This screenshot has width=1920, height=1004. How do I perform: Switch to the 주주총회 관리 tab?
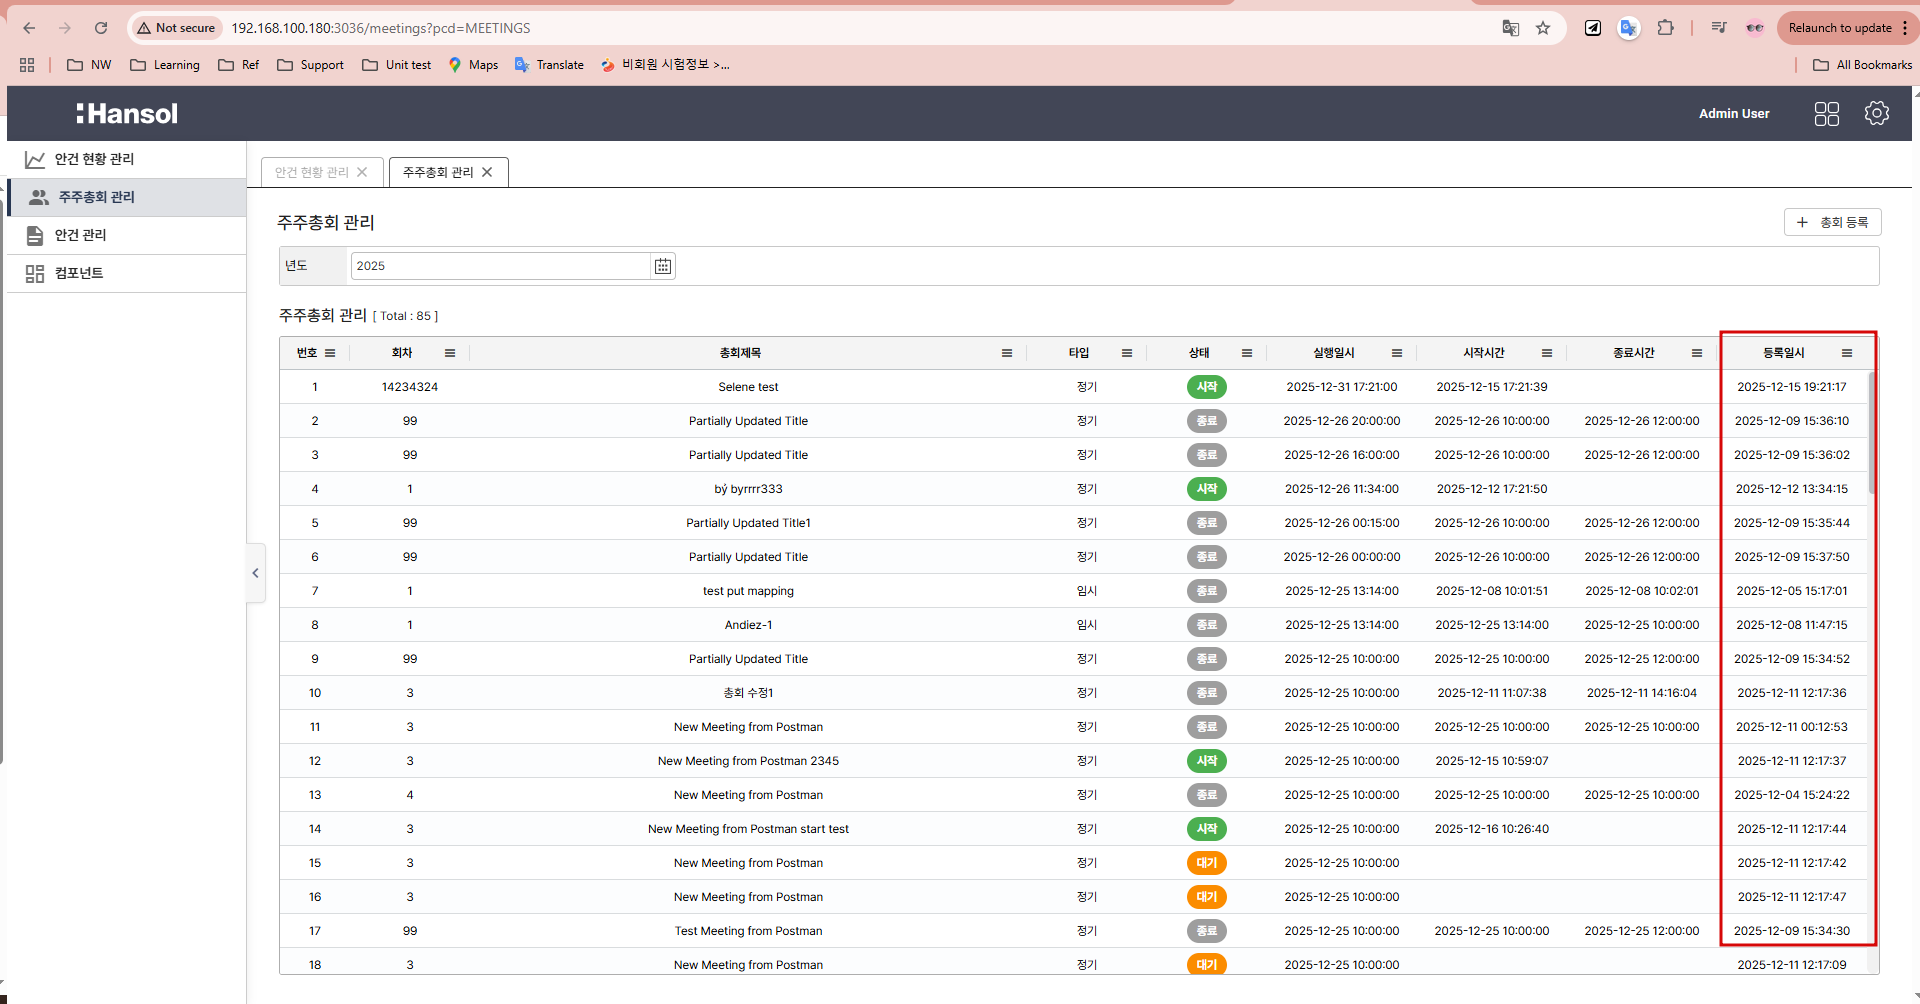(438, 172)
